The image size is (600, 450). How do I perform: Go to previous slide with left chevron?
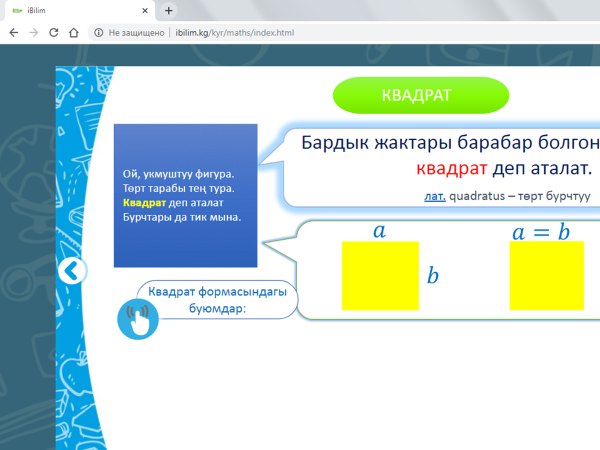[x=72, y=271]
